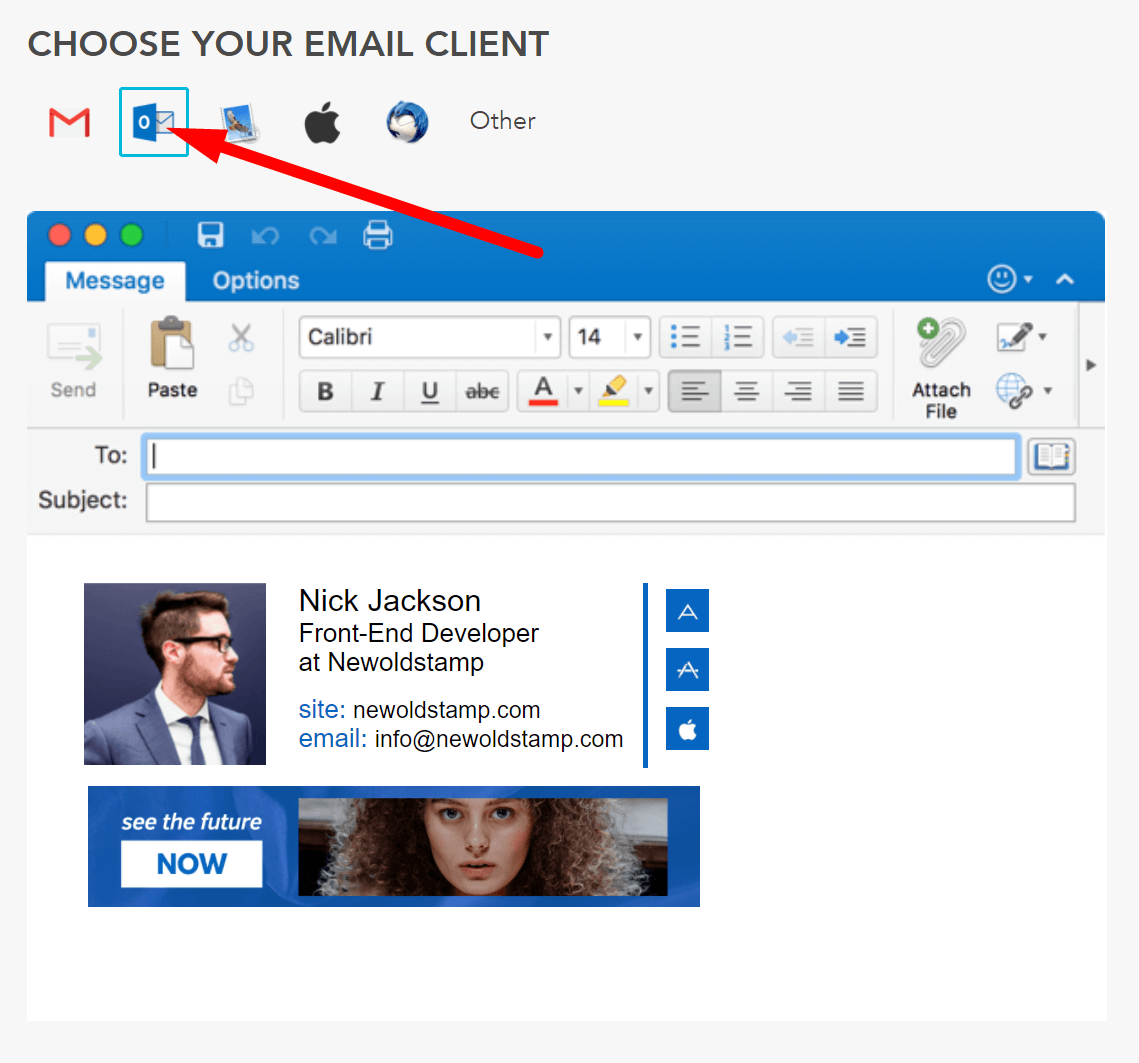Insert a numbered list

[737, 337]
